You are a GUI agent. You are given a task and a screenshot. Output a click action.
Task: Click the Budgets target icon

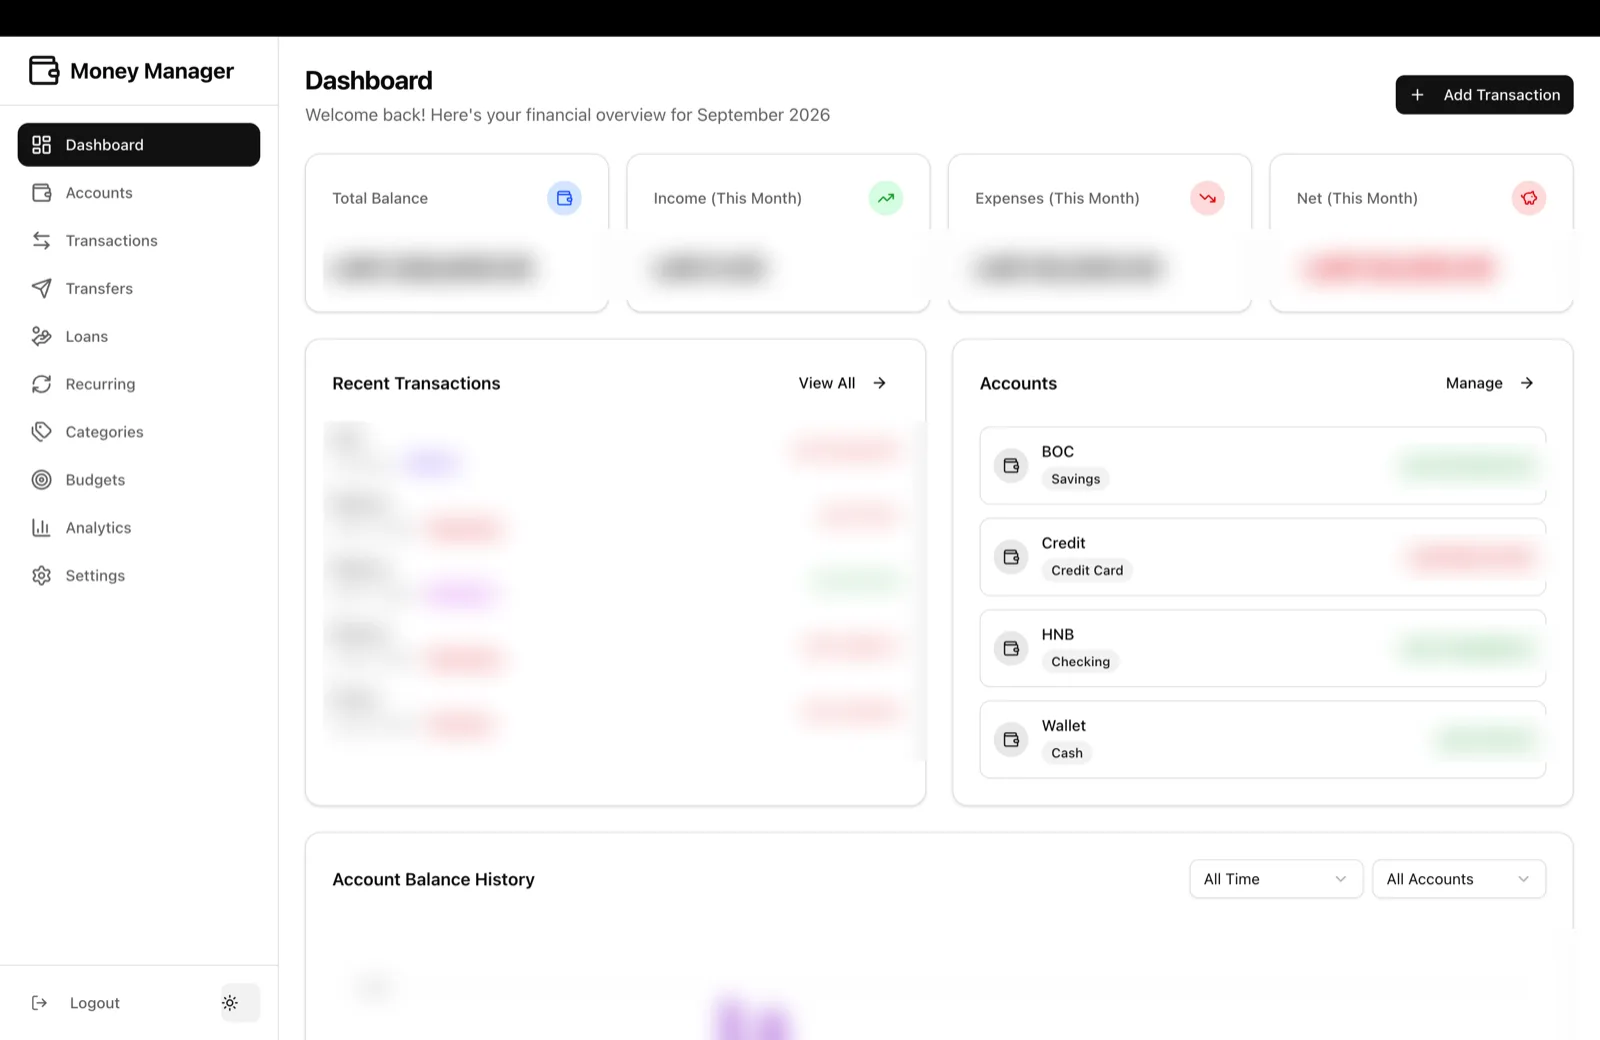41,480
